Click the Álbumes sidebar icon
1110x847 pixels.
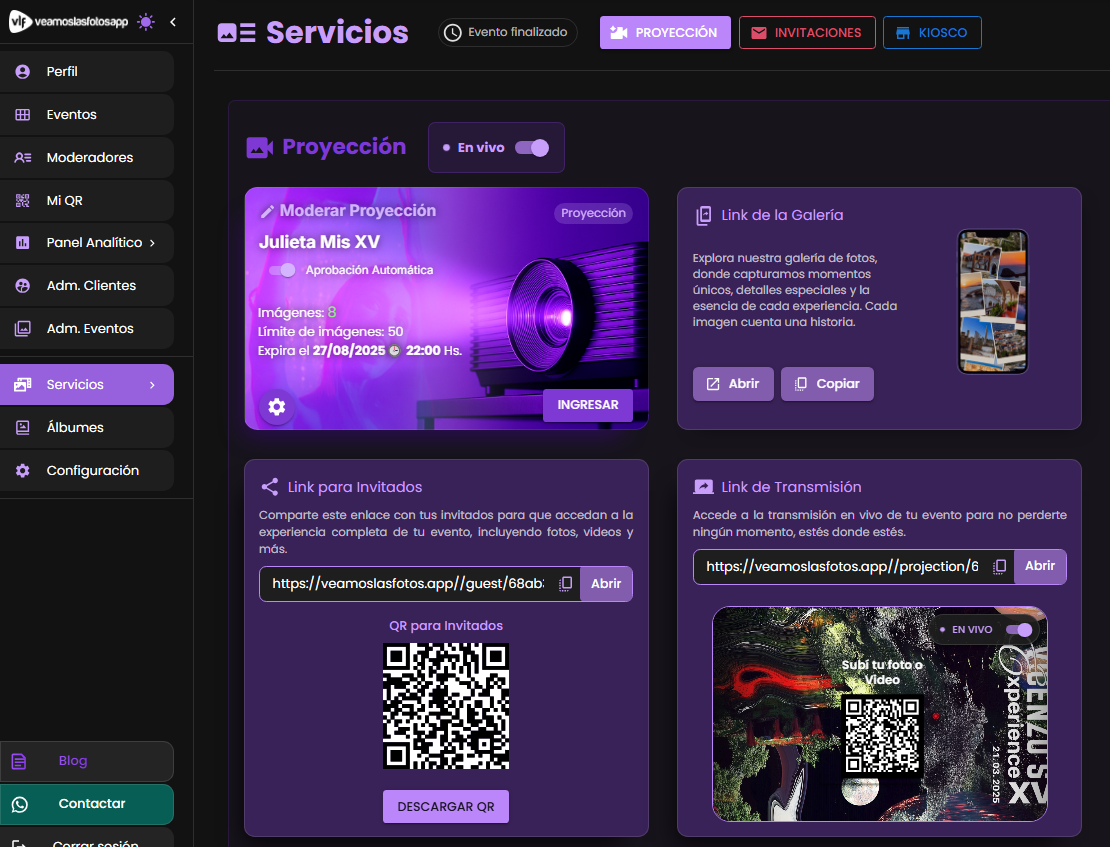23,428
